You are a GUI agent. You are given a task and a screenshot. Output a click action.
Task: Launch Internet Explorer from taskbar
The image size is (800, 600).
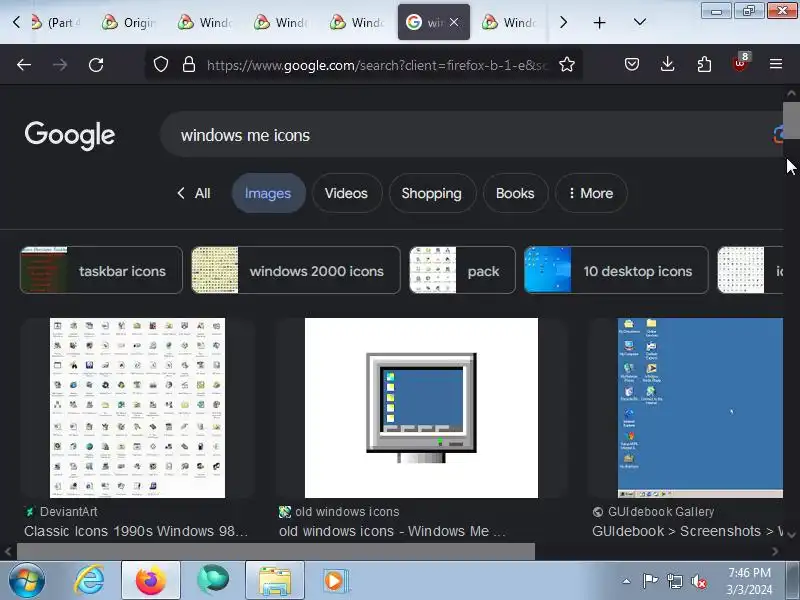pos(89,581)
